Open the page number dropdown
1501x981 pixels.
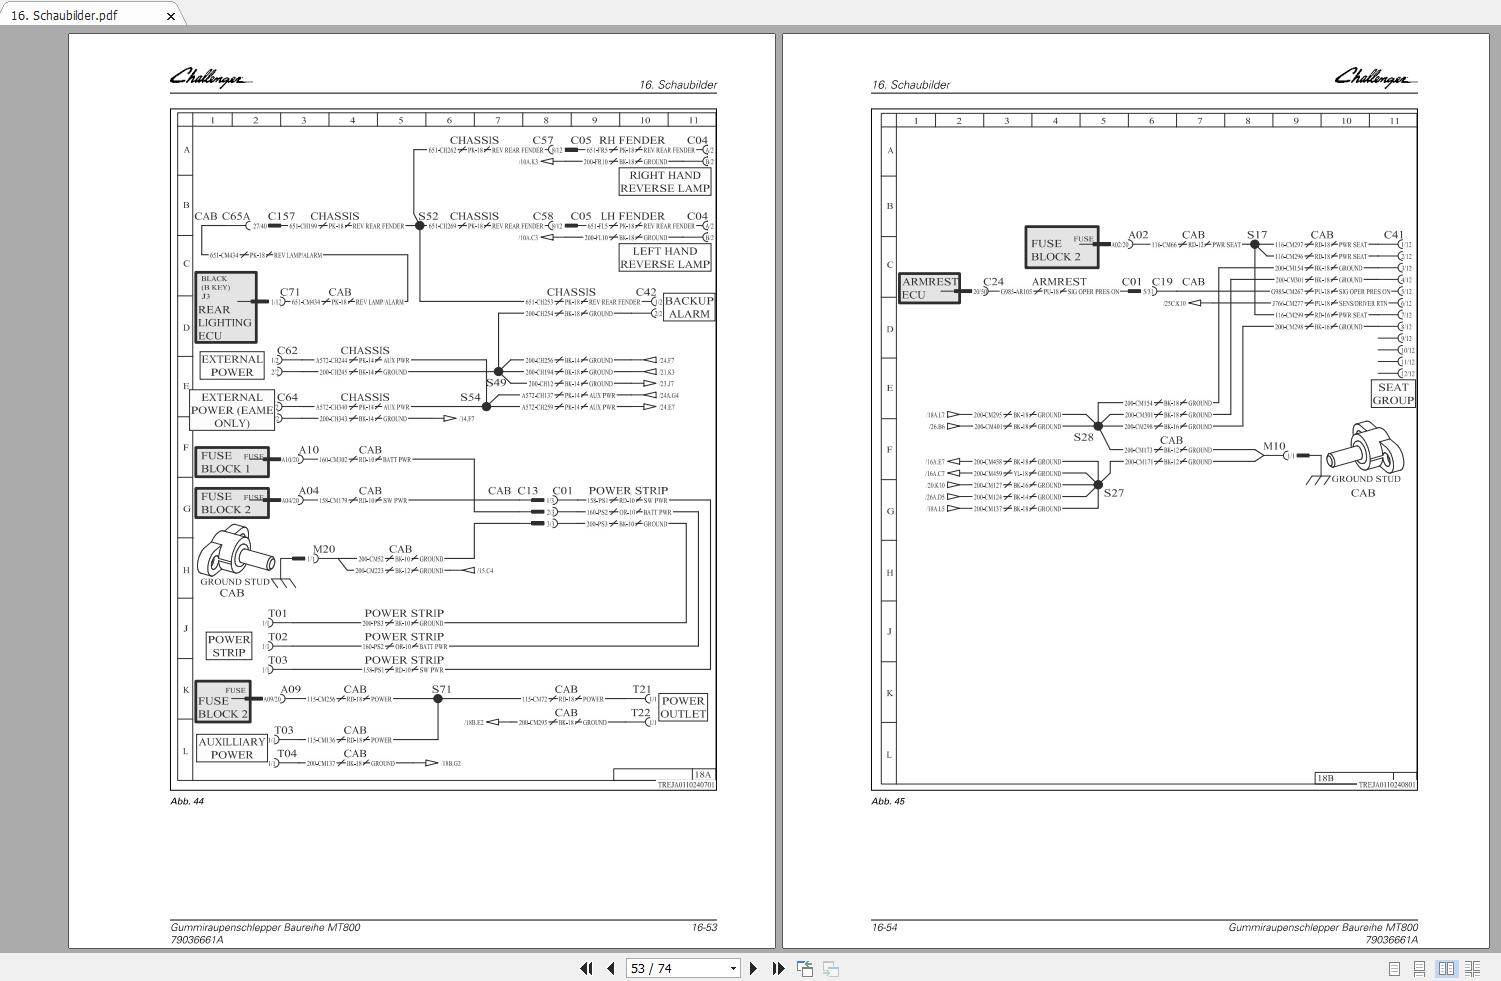tap(733, 968)
